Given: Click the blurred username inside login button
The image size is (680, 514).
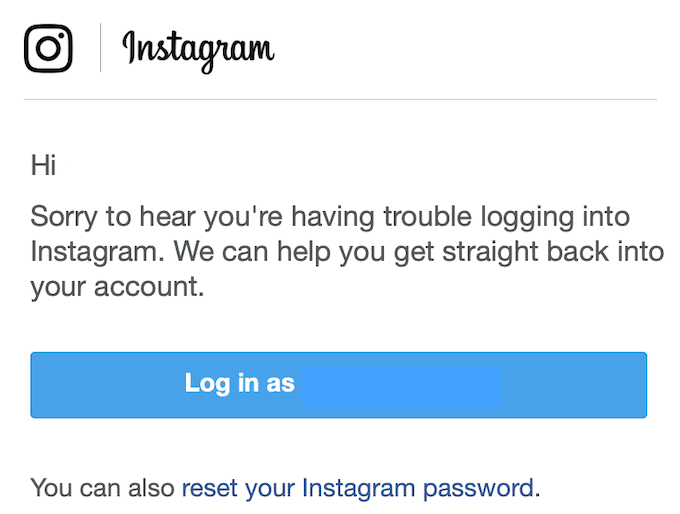Looking at the screenshot, I should pyautogui.click(x=400, y=384).
